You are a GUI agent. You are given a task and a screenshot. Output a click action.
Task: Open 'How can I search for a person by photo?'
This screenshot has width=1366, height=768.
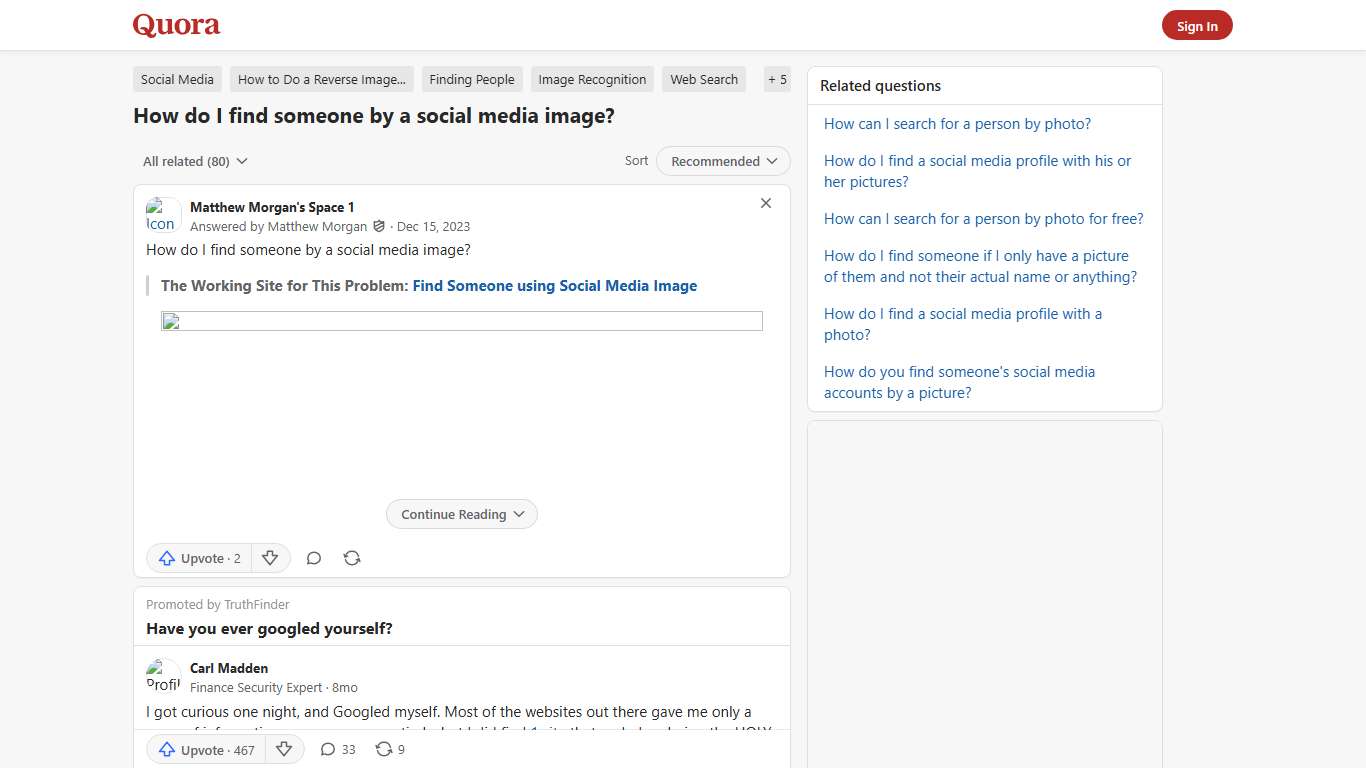point(956,123)
